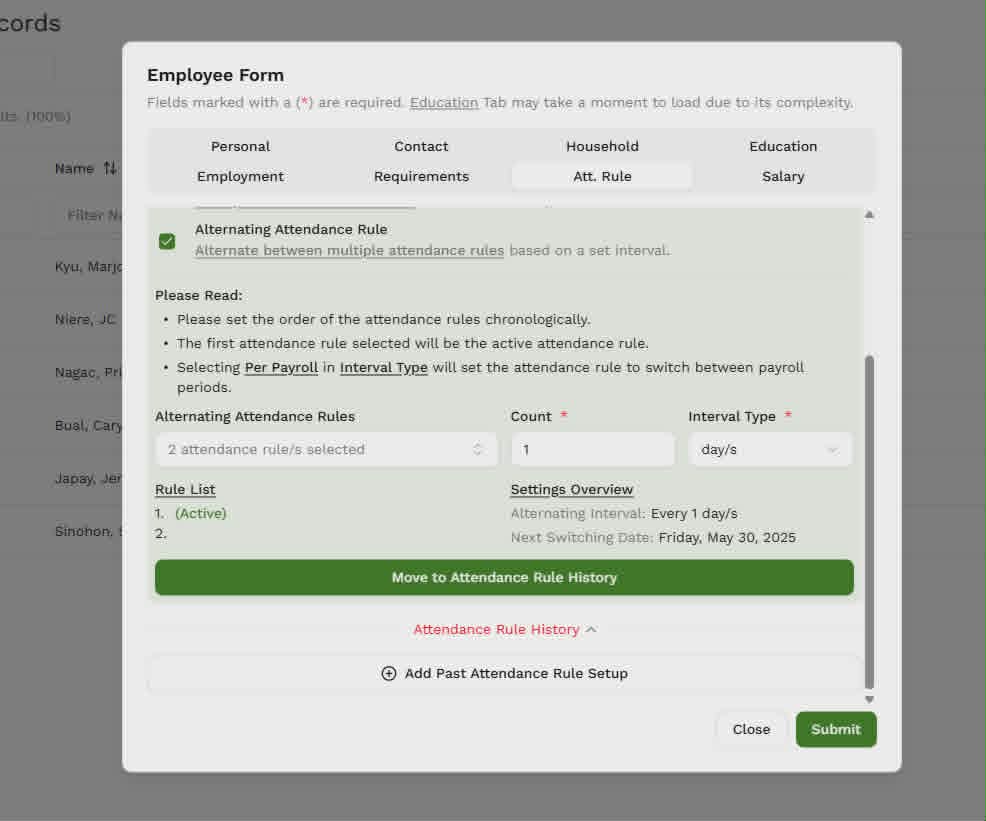The image size is (986, 821).
Task: Click the Name filter input in background table
Action: coord(88,216)
